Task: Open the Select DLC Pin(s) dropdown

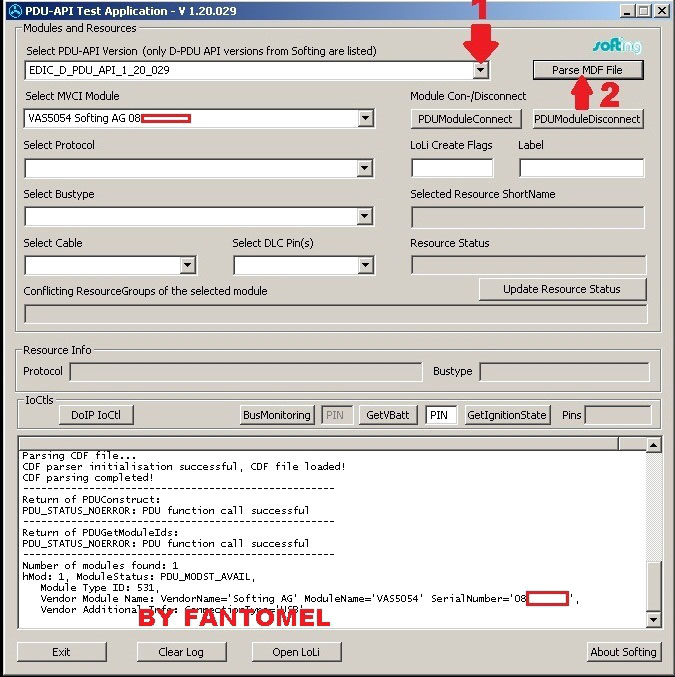Action: [365, 266]
